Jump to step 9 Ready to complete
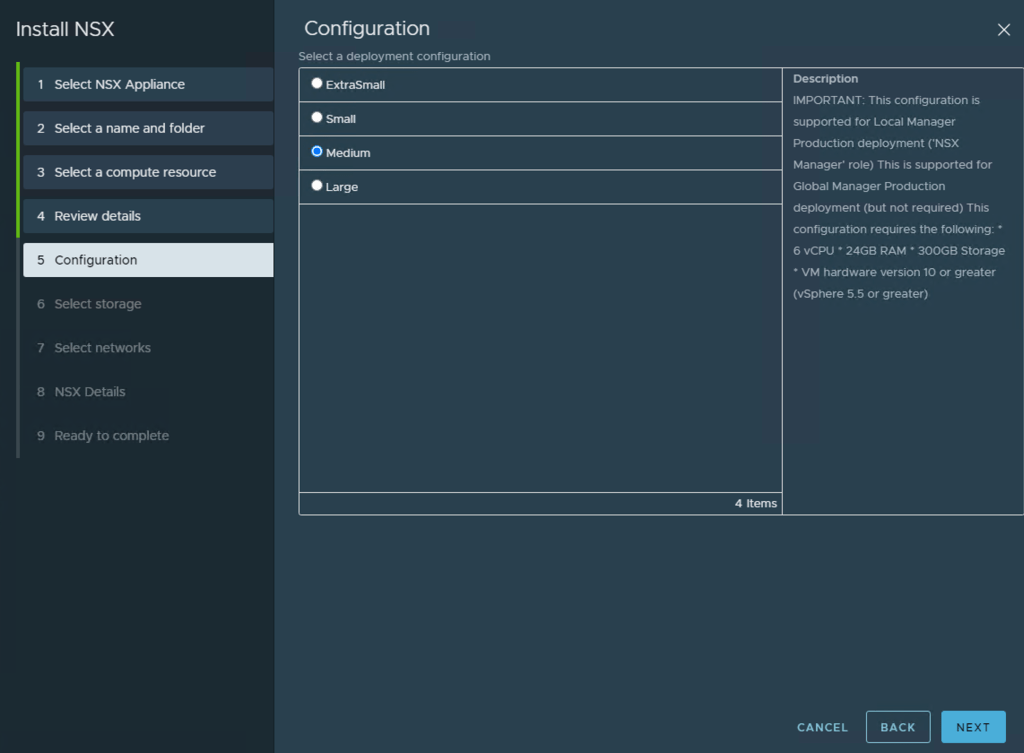The image size is (1024, 753). click(111, 436)
